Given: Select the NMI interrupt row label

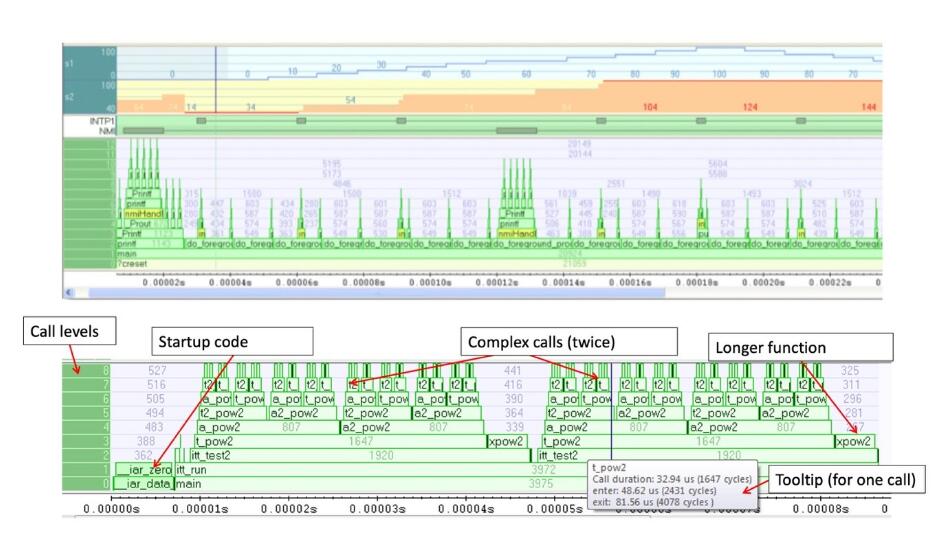Looking at the screenshot, I should [88, 131].
